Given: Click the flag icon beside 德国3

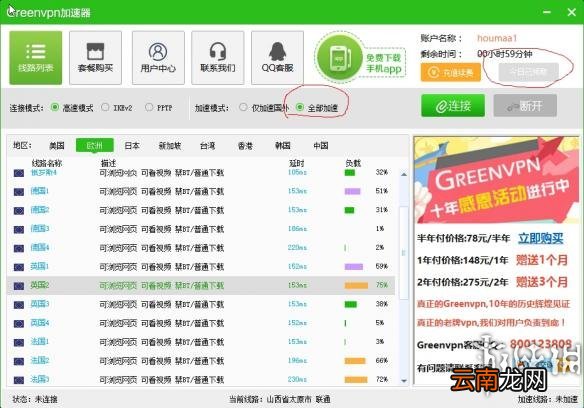Looking at the screenshot, I should pos(19,230).
